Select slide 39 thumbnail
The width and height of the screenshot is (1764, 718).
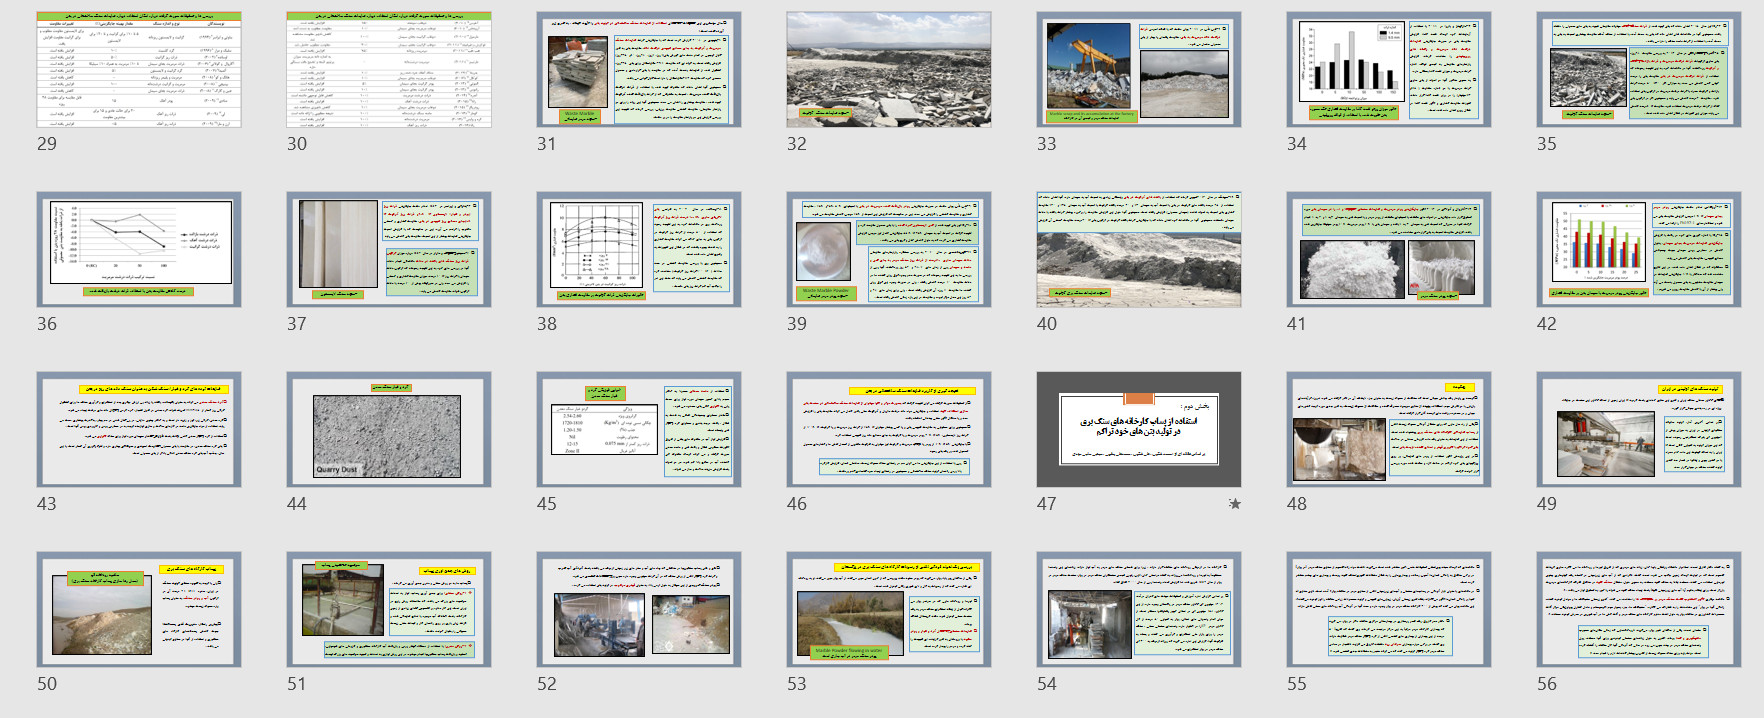889,249
